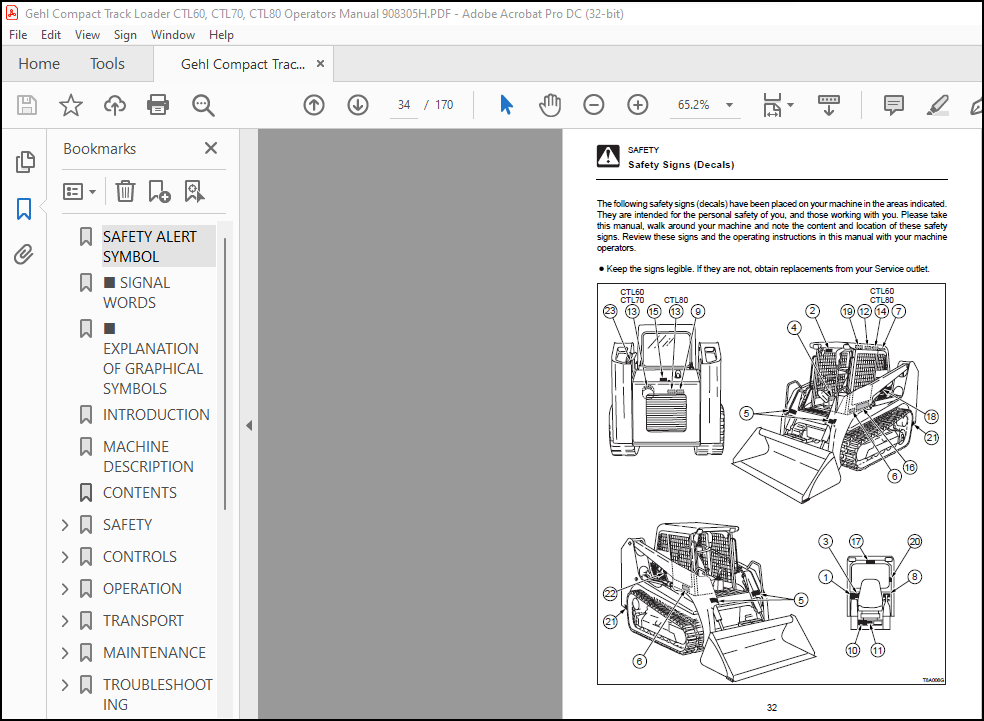Open the Help menu
The image size is (984, 721).
click(221, 35)
